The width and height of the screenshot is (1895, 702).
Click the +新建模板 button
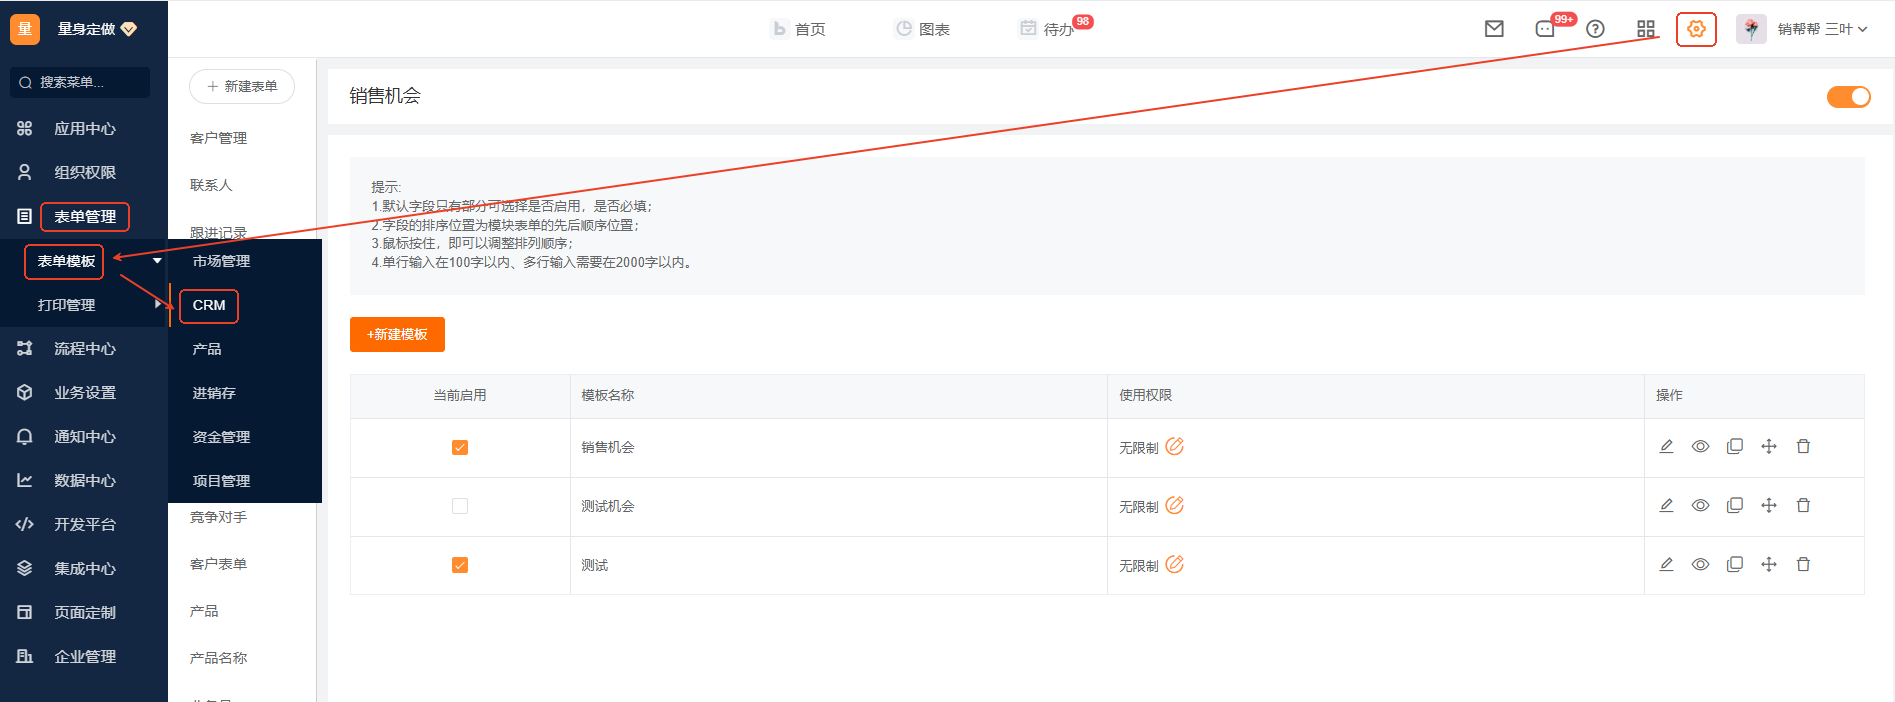(x=397, y=334)
